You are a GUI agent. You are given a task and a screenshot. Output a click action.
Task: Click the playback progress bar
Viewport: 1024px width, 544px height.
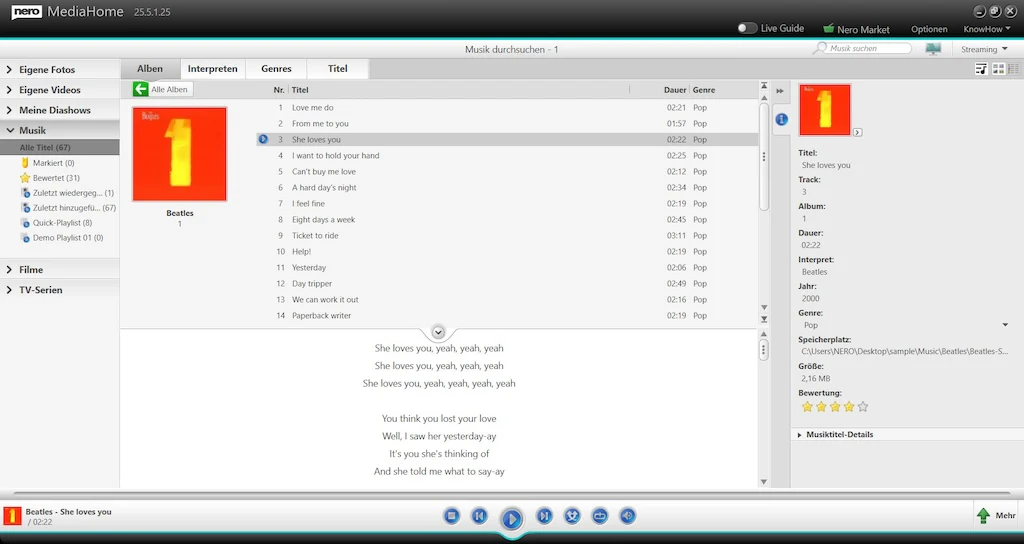(512, 494)
